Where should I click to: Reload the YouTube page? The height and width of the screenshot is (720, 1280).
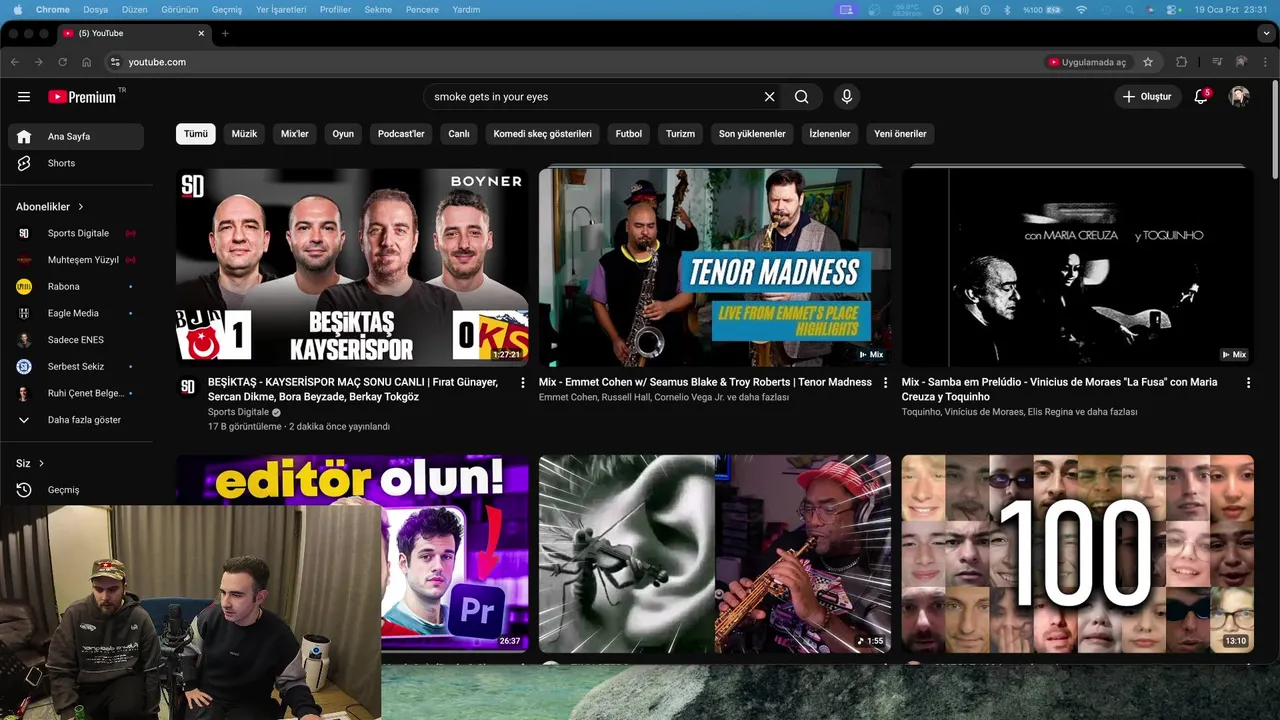point(62,62)
